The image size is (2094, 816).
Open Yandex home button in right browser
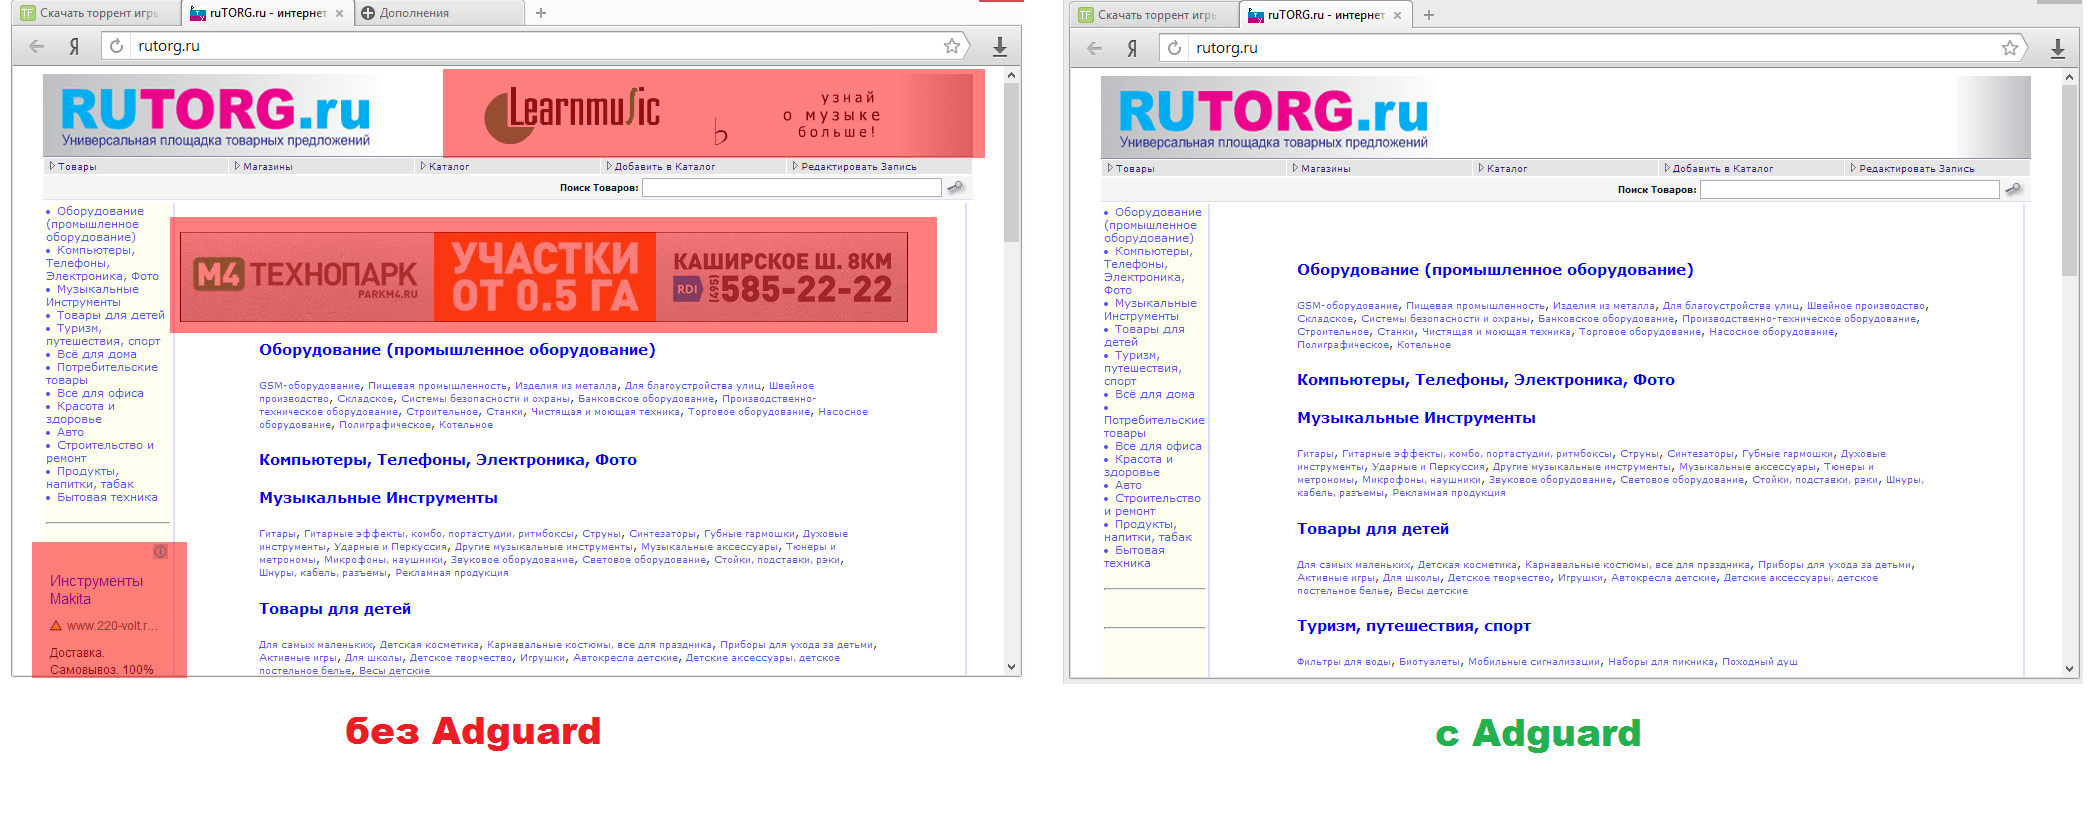(x=1132, y=48)
